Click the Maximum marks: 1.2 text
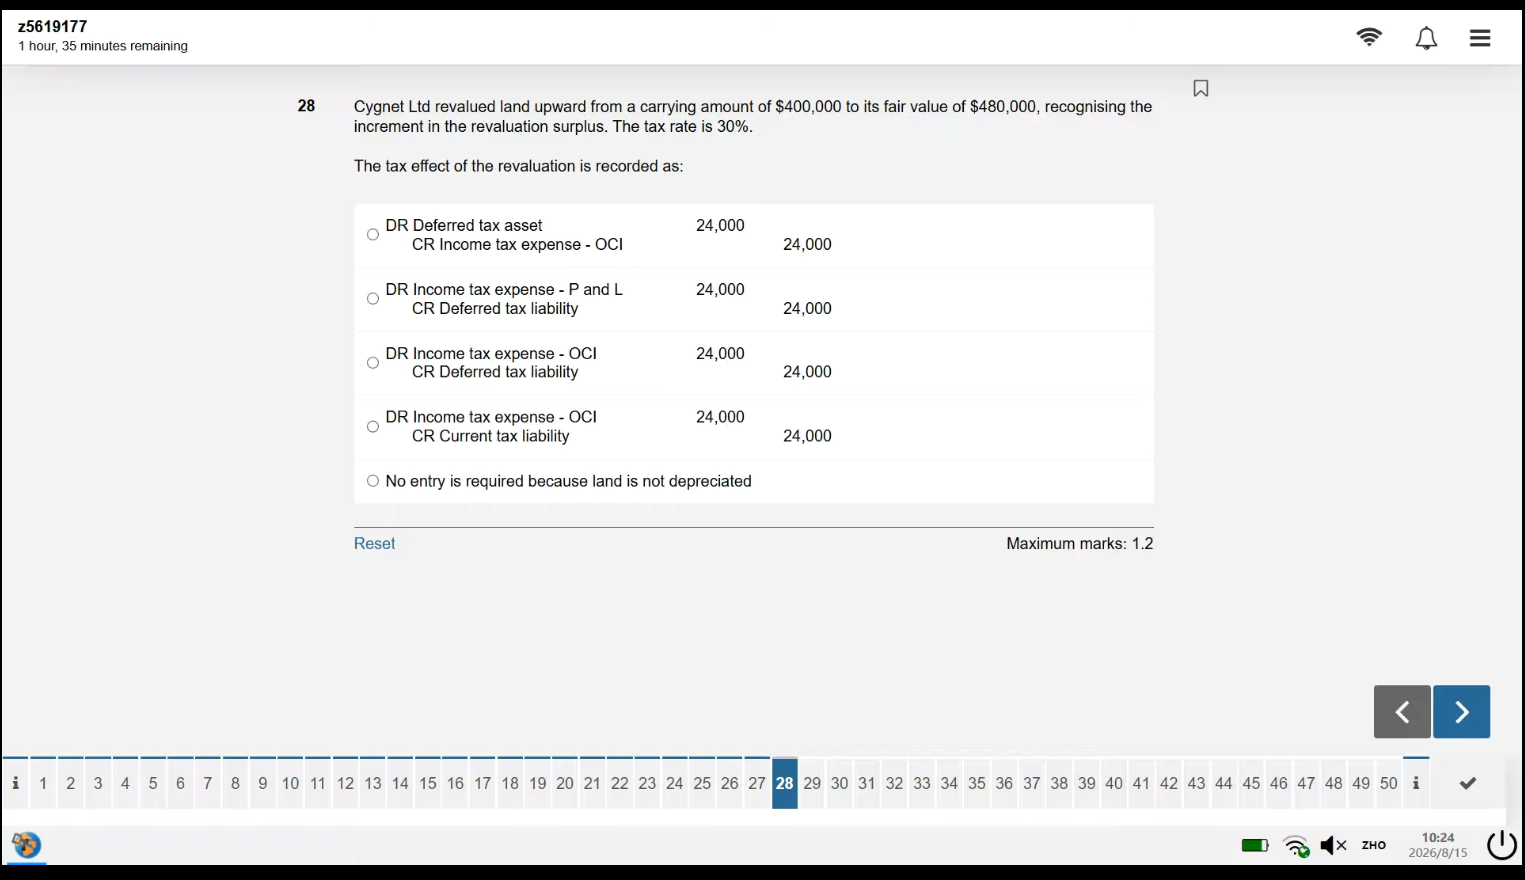Viewport: 1525px width, 880px height. tap(1080, 543)
